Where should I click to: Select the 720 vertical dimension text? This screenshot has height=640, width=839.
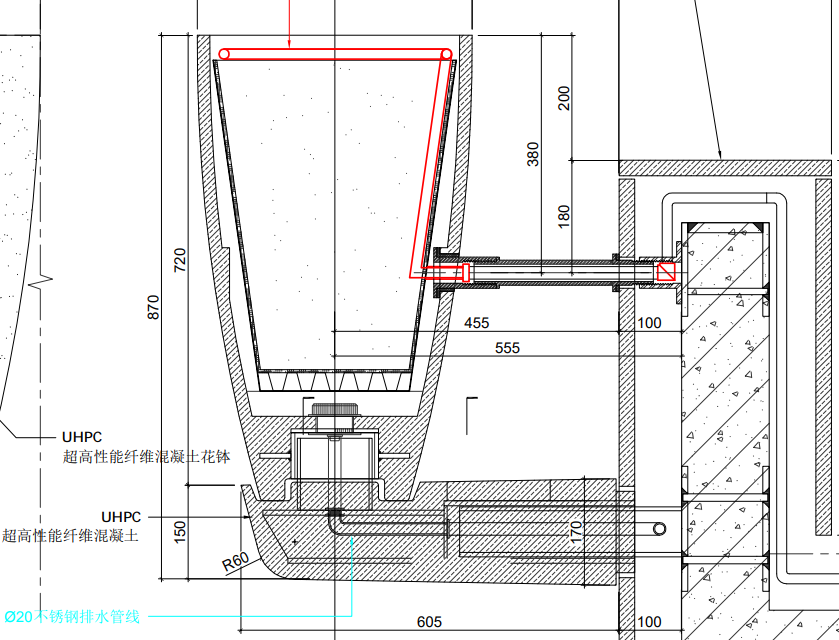point(180,259)
